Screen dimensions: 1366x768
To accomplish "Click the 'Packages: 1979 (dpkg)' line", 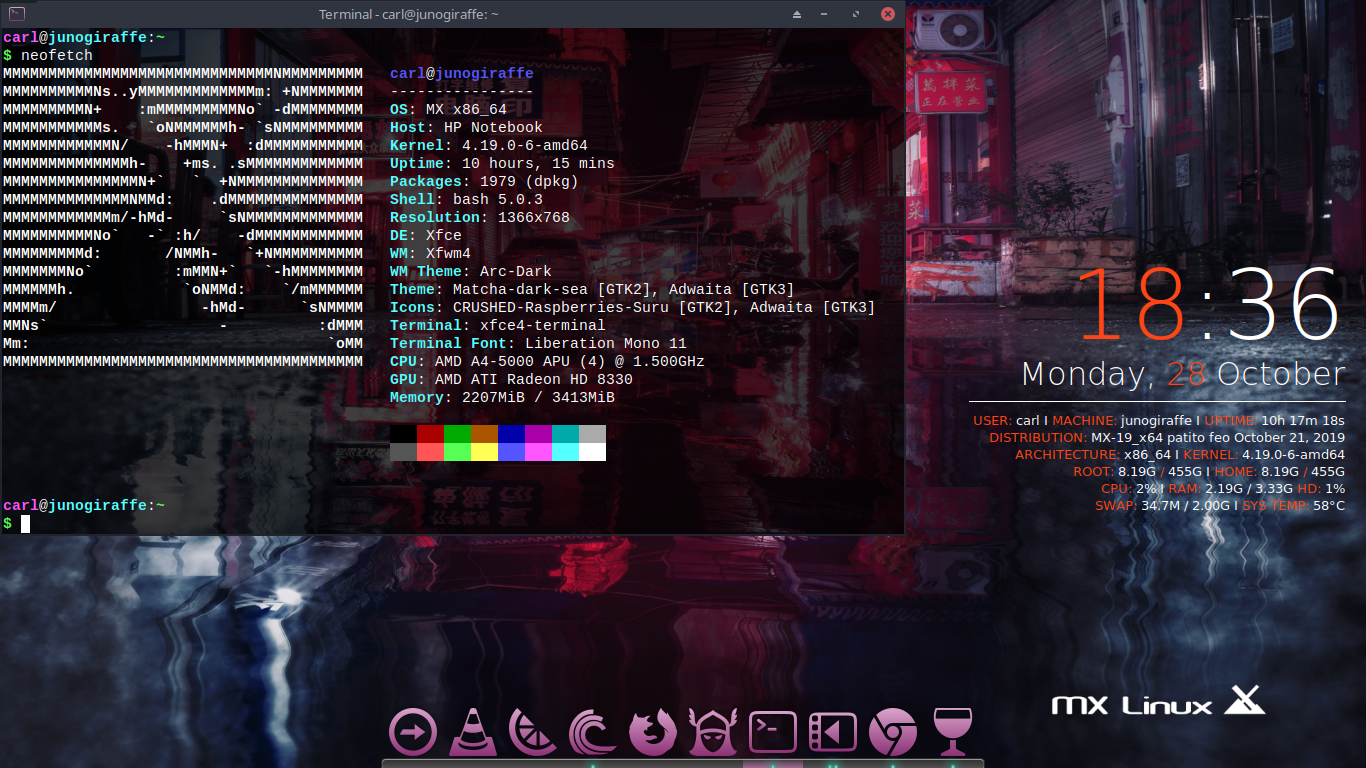I will tap(484, 182).
